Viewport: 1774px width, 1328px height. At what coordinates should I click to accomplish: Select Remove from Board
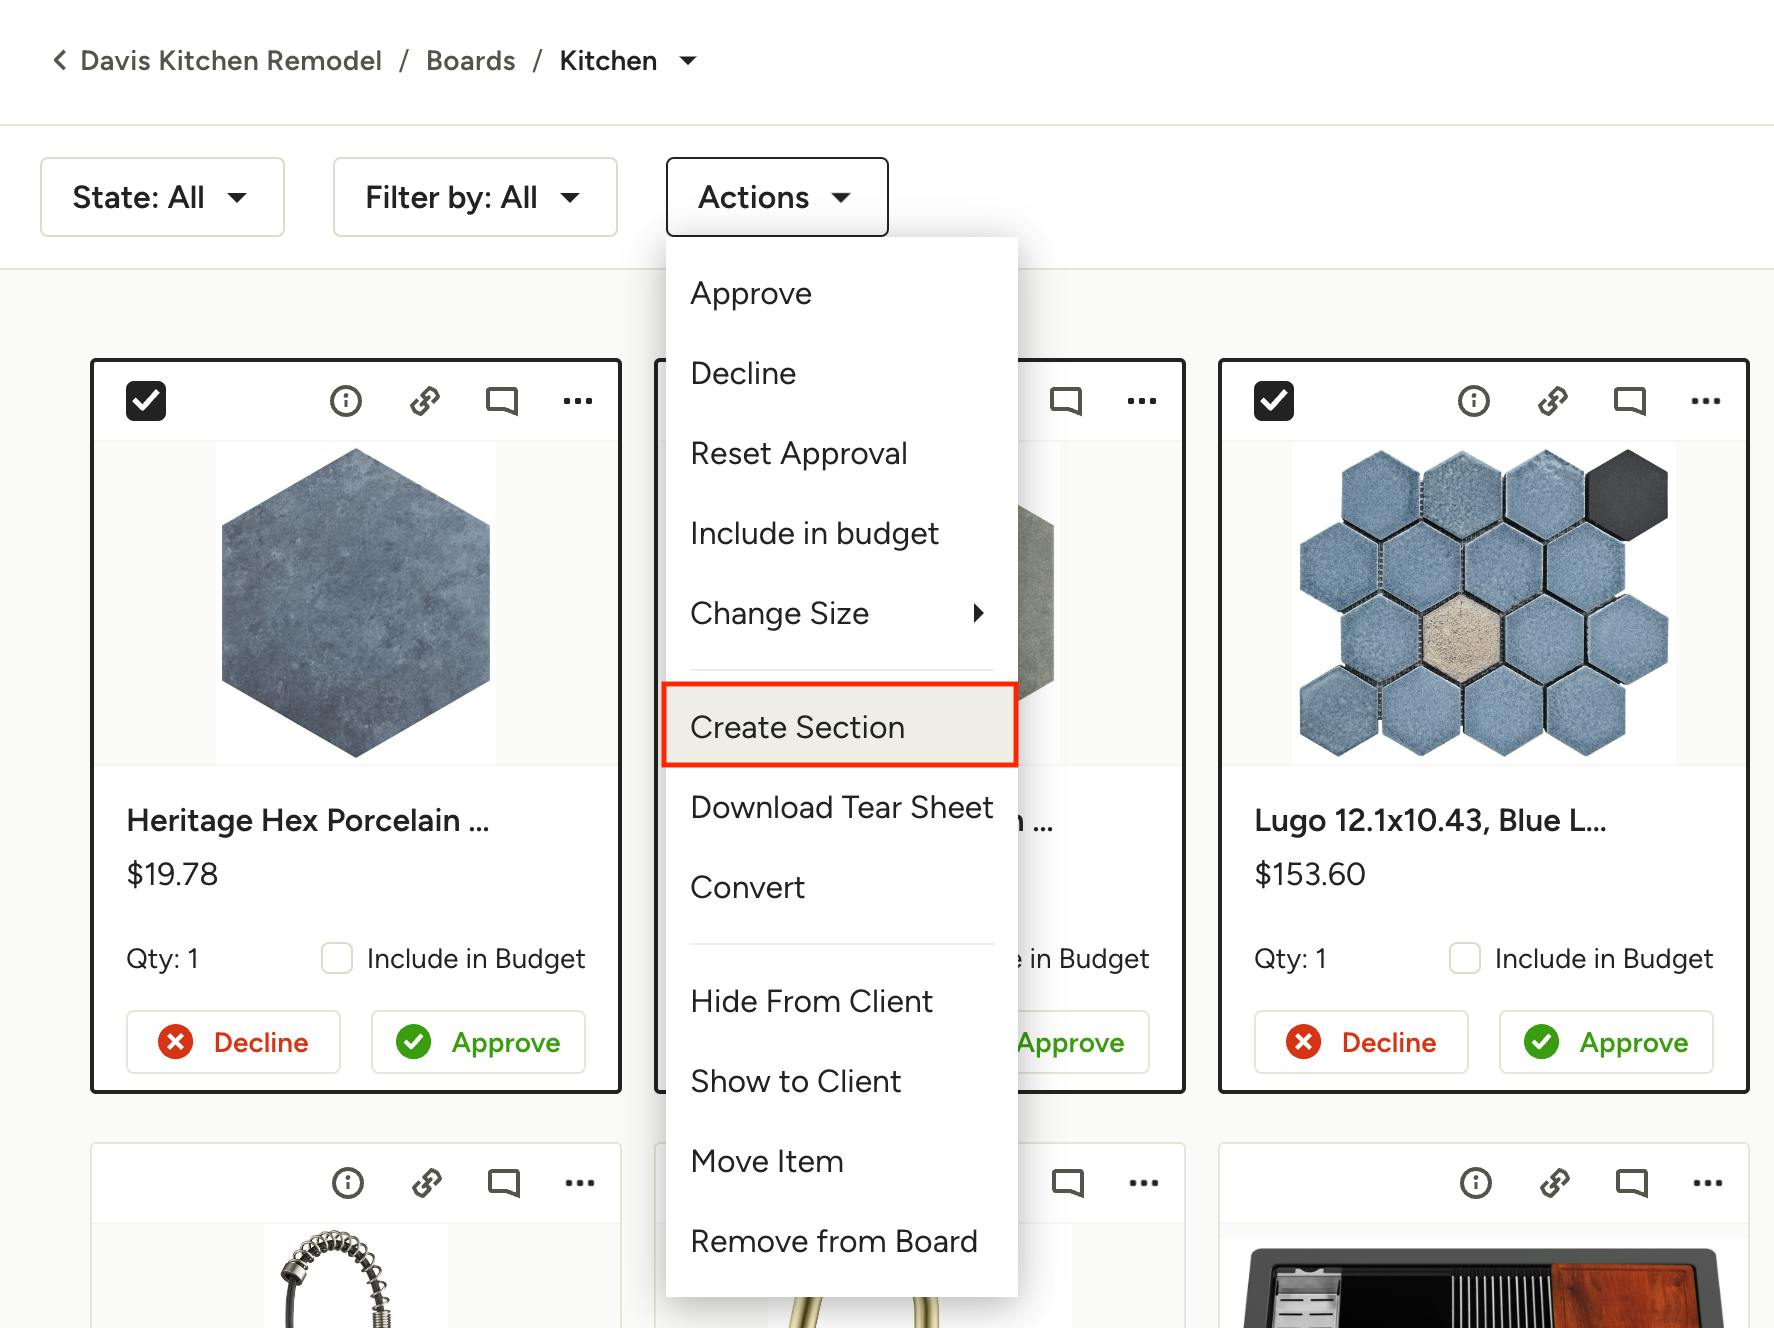click(842, 1241)
